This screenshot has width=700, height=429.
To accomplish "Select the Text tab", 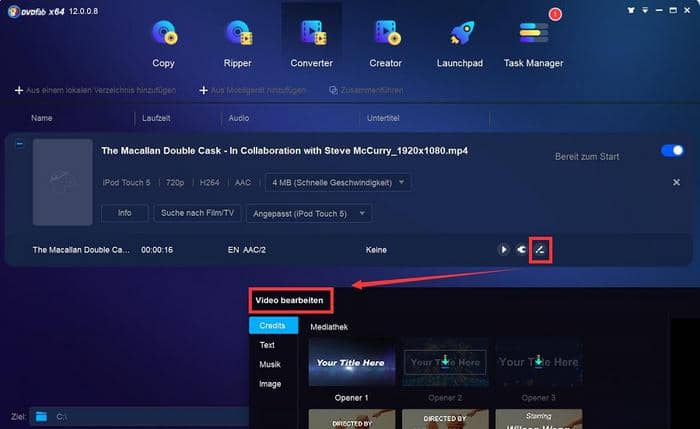I will point(267,345).
